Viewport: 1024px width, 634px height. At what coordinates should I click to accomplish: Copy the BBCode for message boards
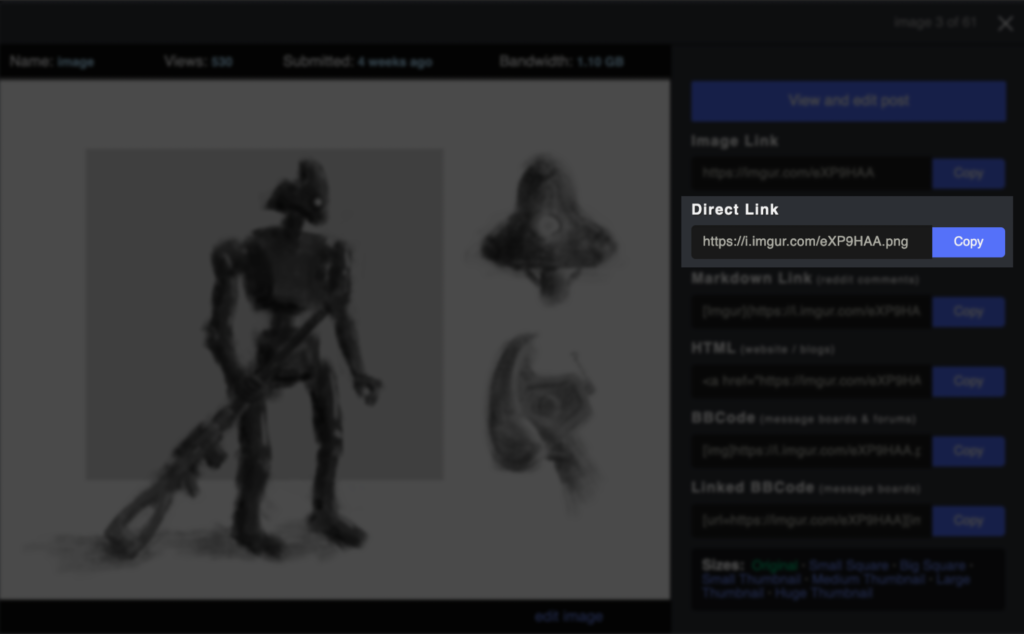pos(967,451)
